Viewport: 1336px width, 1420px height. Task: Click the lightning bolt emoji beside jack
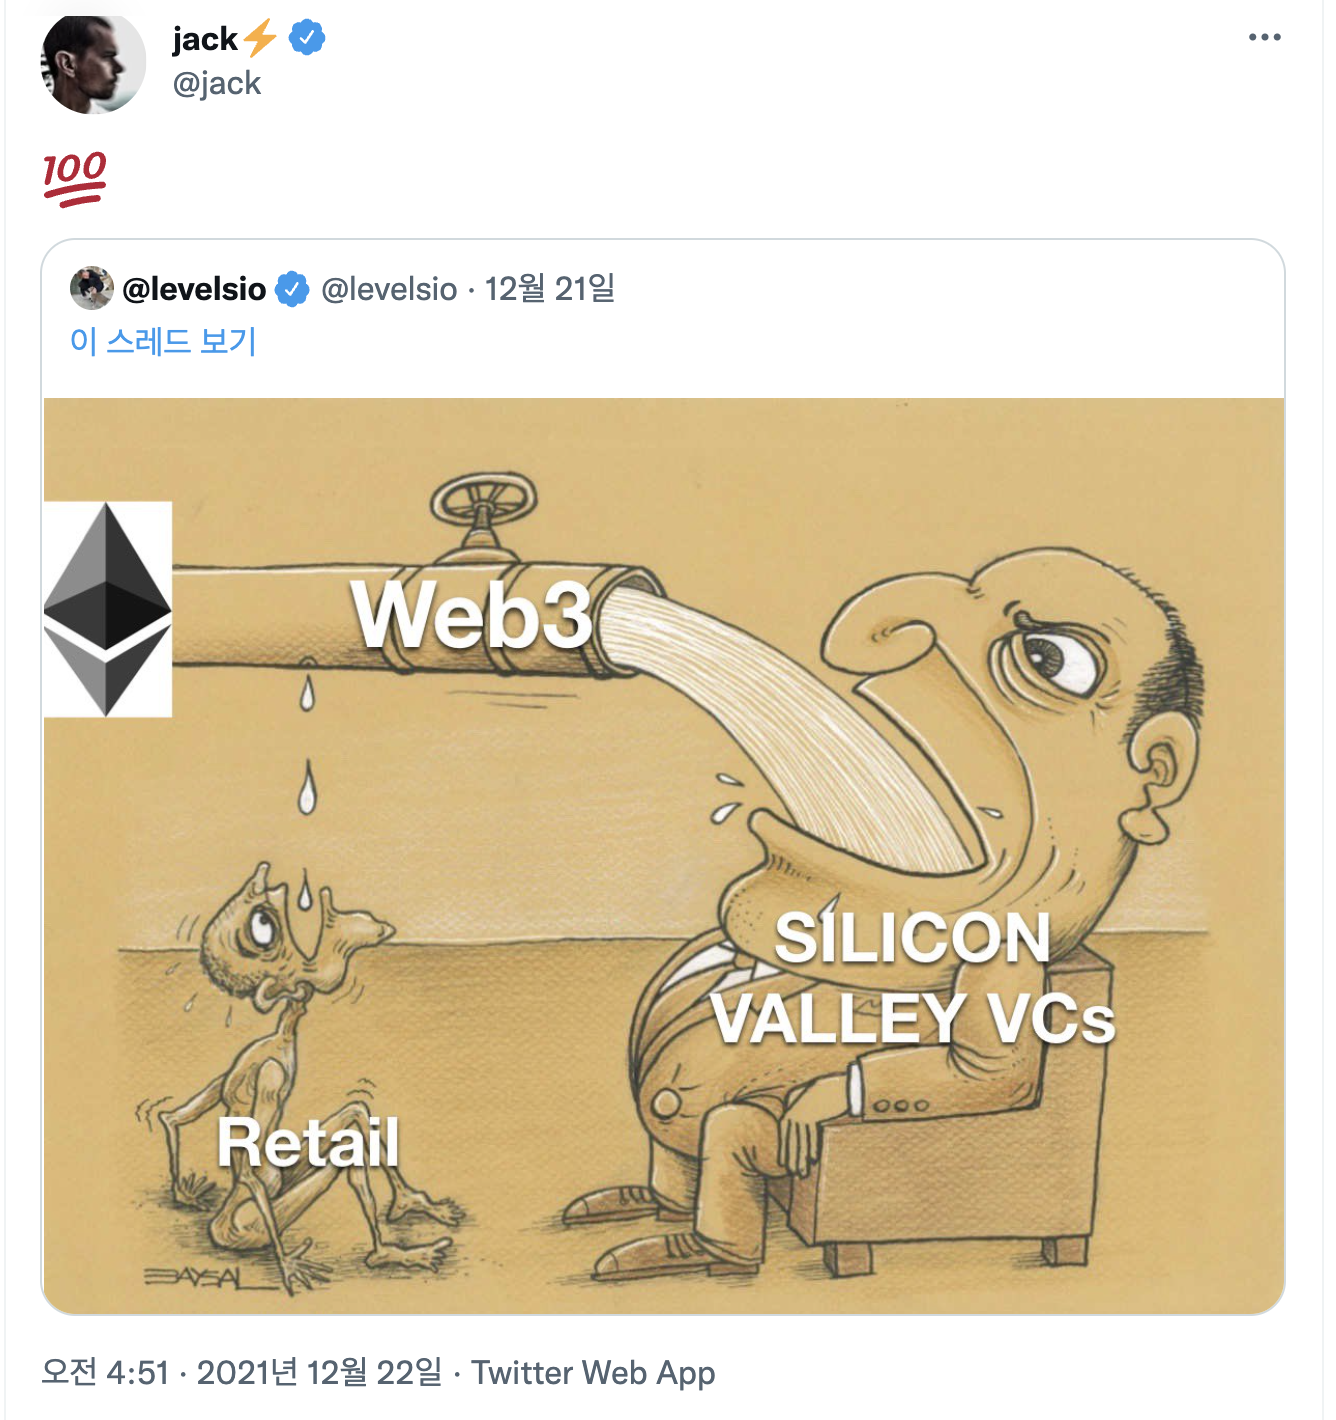[x=260, y=39]
